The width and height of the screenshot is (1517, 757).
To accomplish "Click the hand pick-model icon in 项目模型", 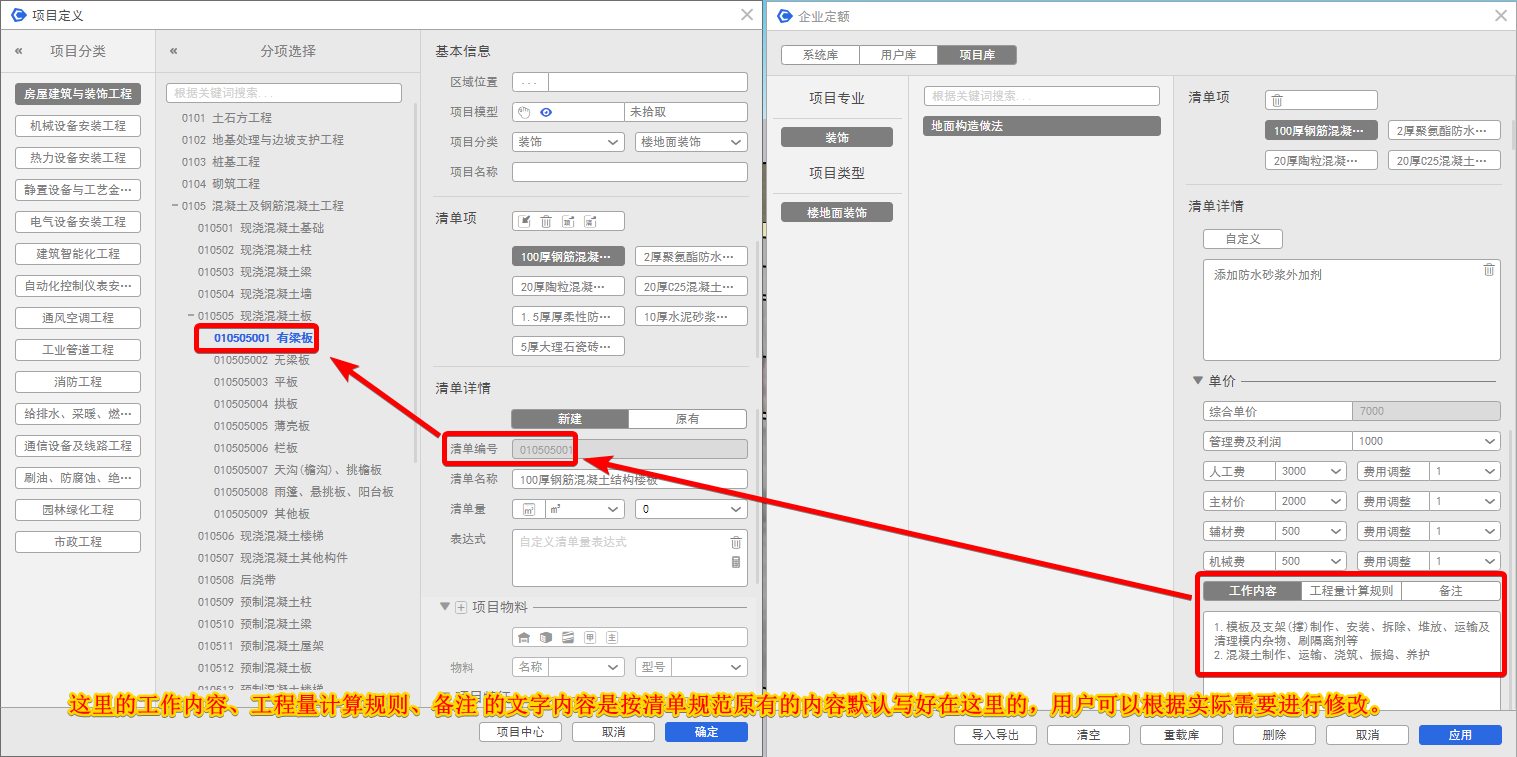I will point(525,112).
